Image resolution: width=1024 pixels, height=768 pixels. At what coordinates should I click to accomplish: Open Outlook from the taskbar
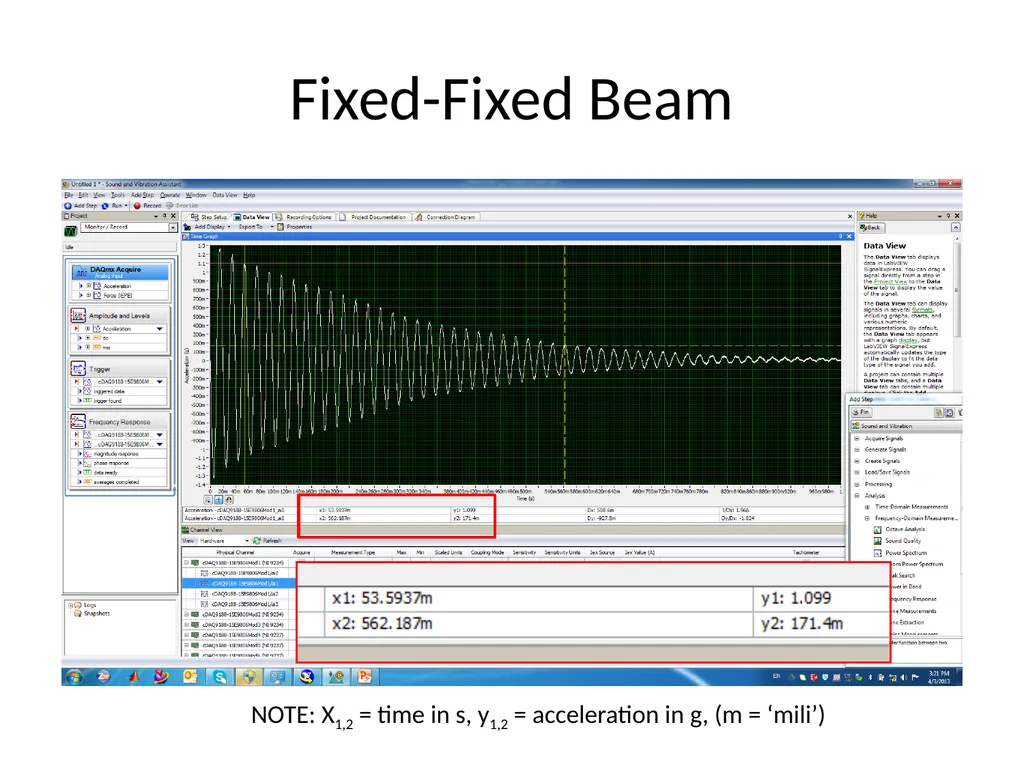(x=190, y=677)
